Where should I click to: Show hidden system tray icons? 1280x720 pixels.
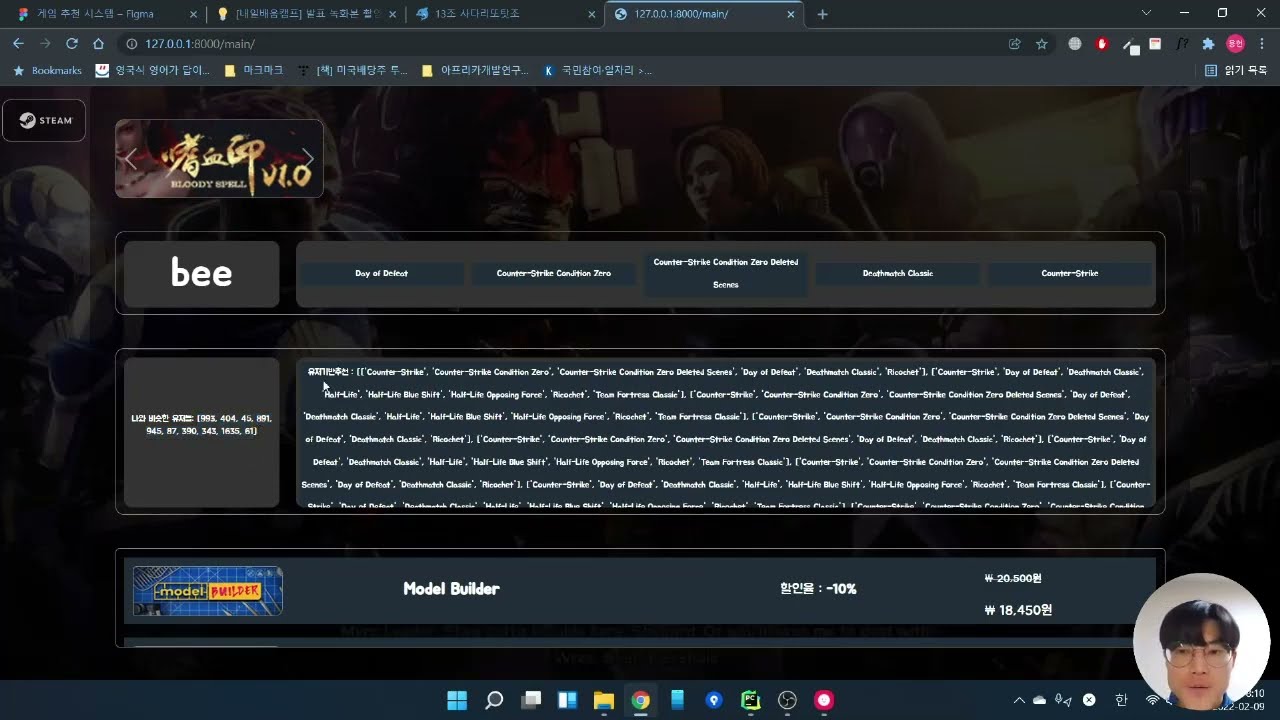click(x=1019, y=700)
